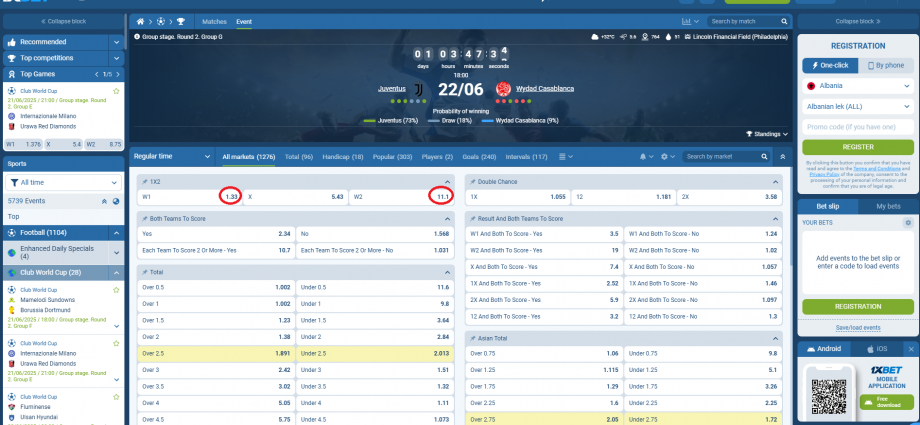Click the magnifier in market search box
Screen dimensions: 920x425
pos(764,157)
